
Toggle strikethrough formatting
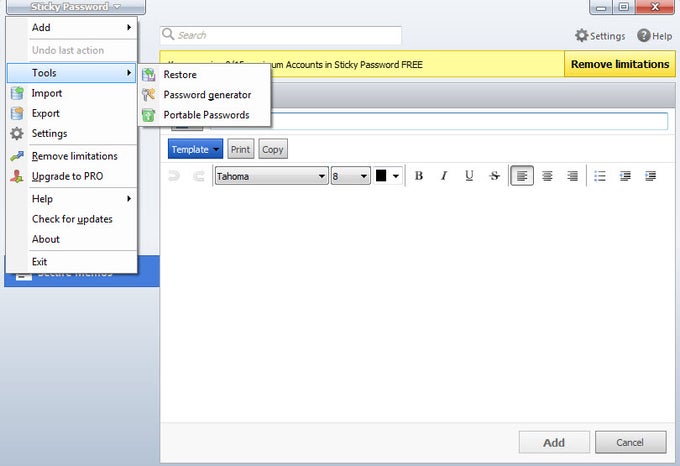[494, 176]
